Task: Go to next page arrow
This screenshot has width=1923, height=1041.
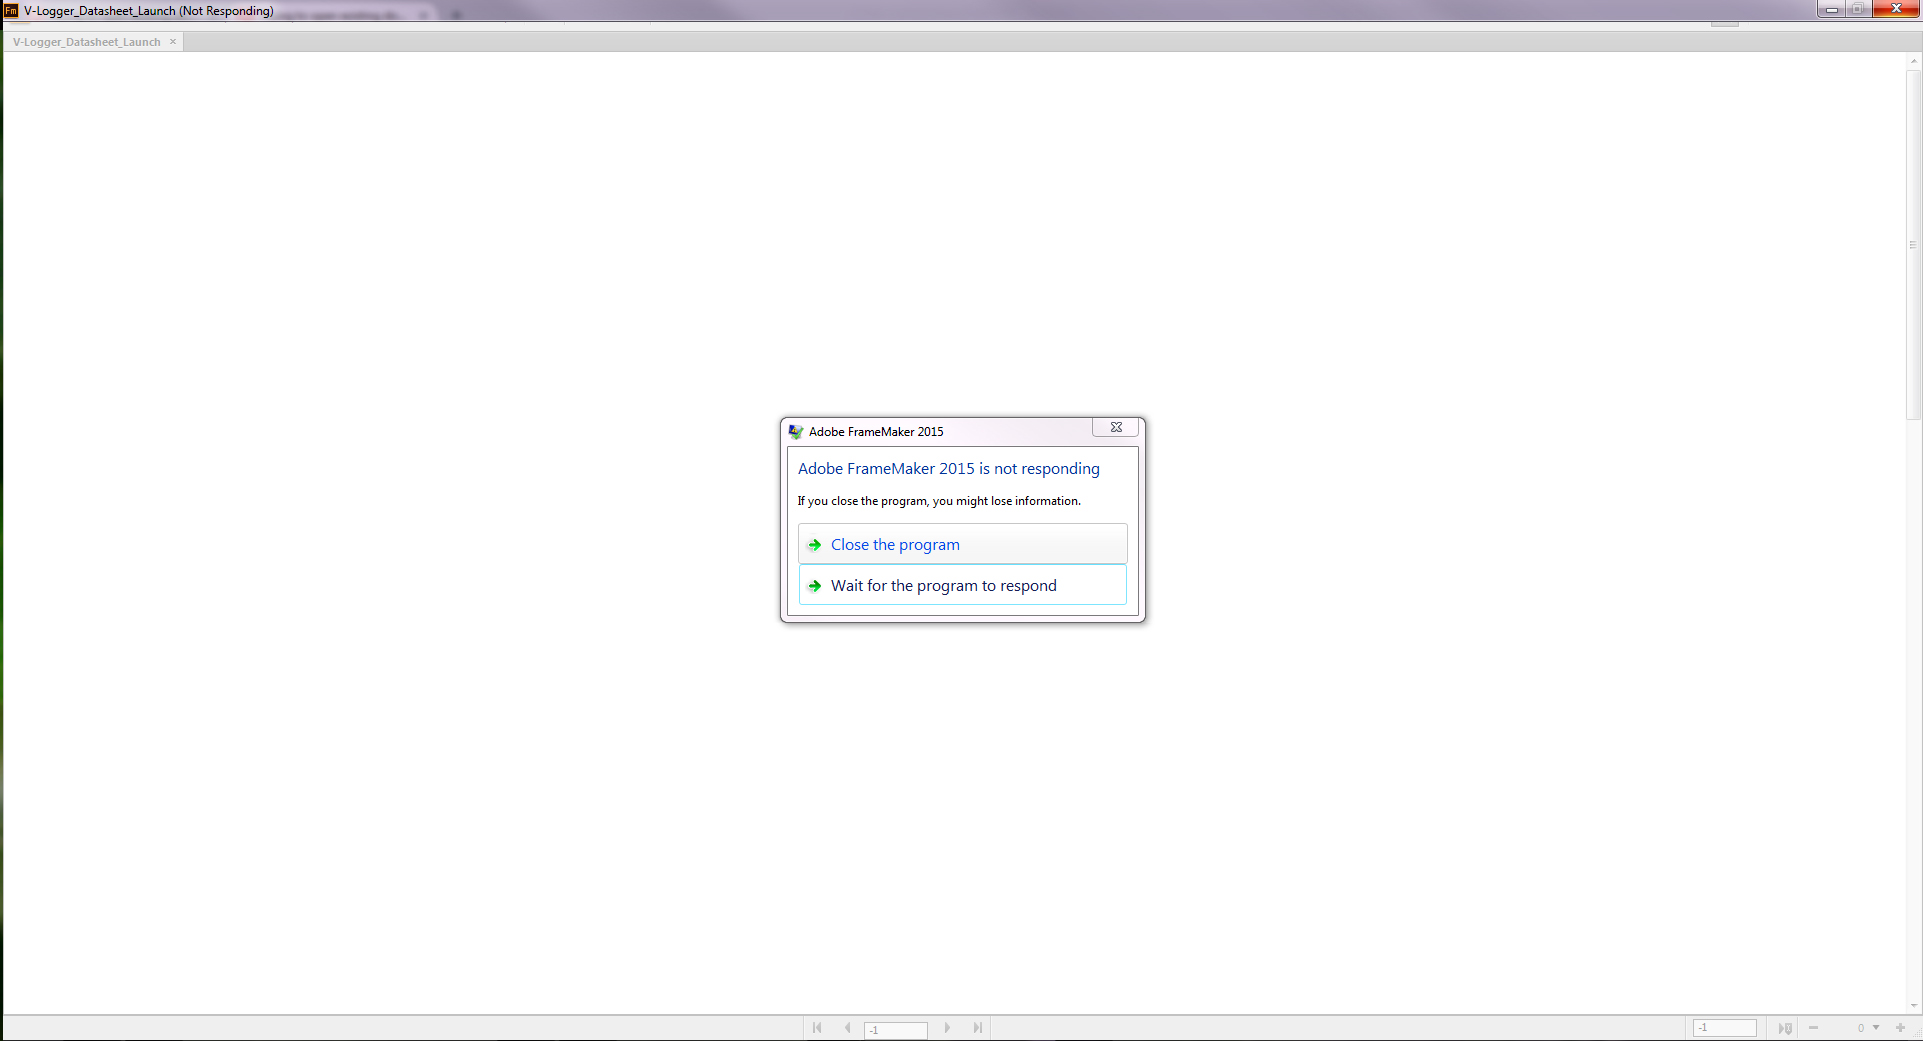Action: 947,1028
